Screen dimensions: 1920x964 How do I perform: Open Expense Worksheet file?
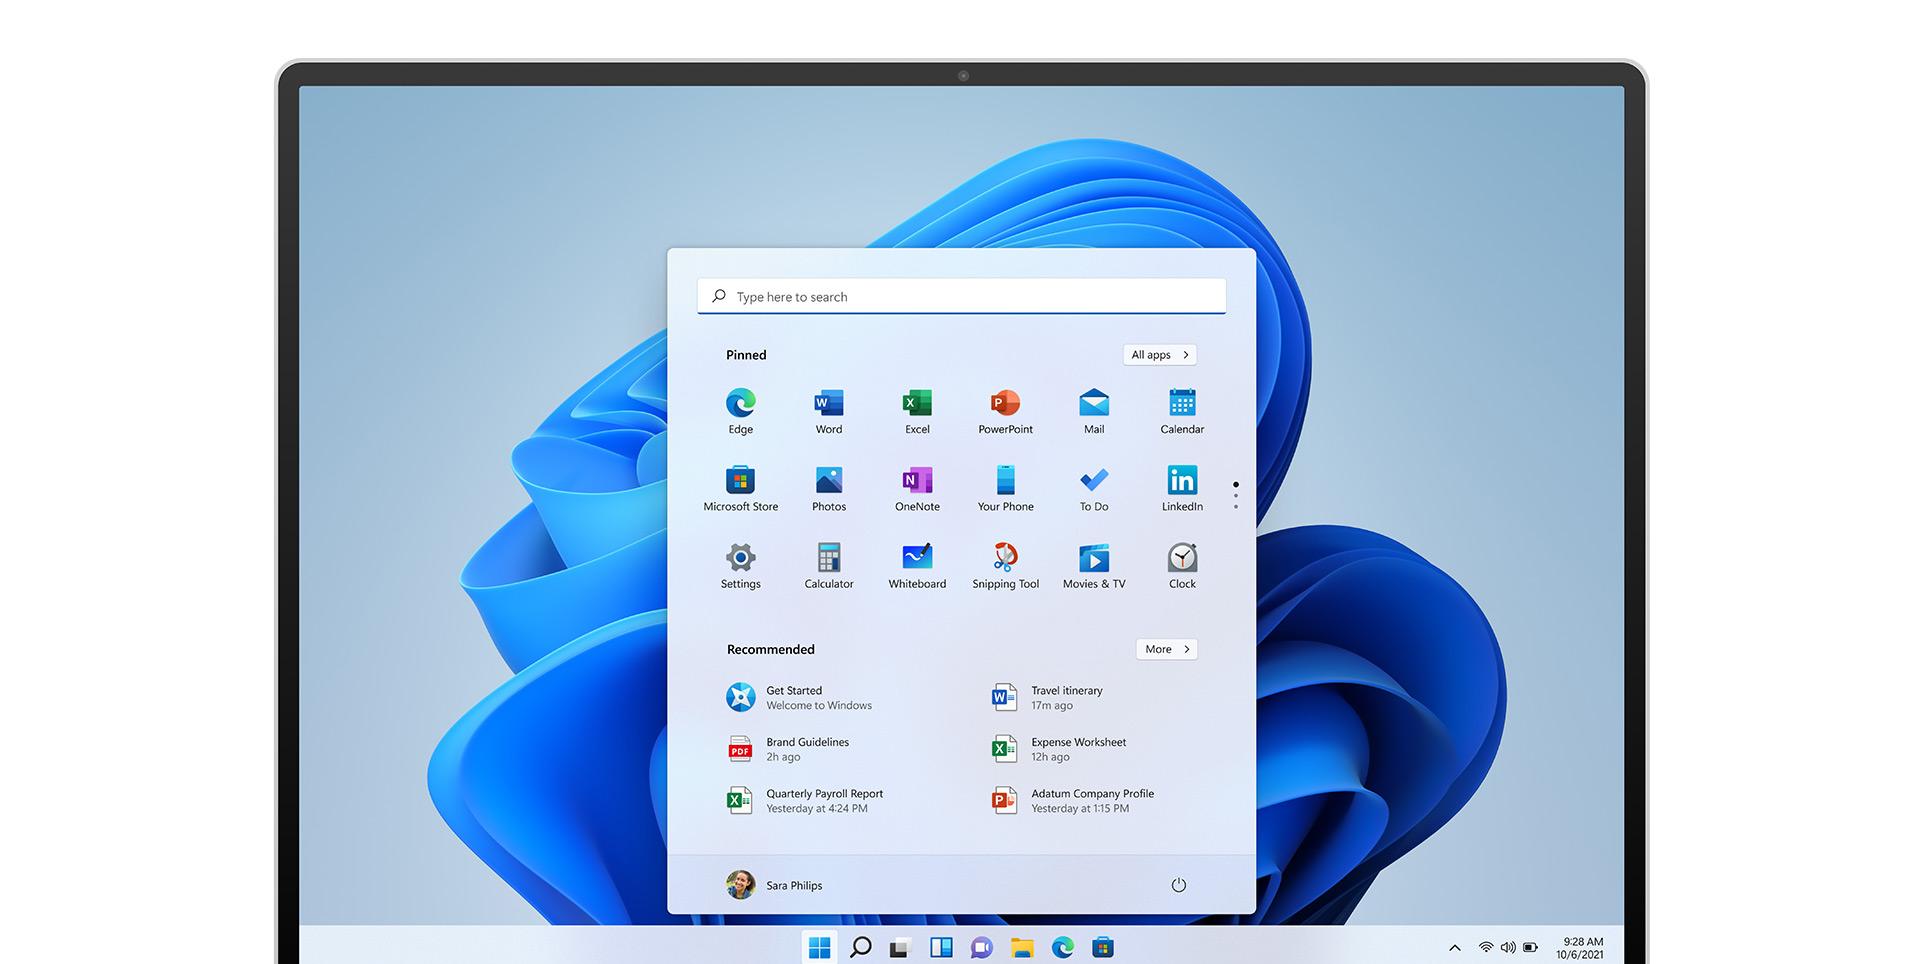tap(1060, 749)
